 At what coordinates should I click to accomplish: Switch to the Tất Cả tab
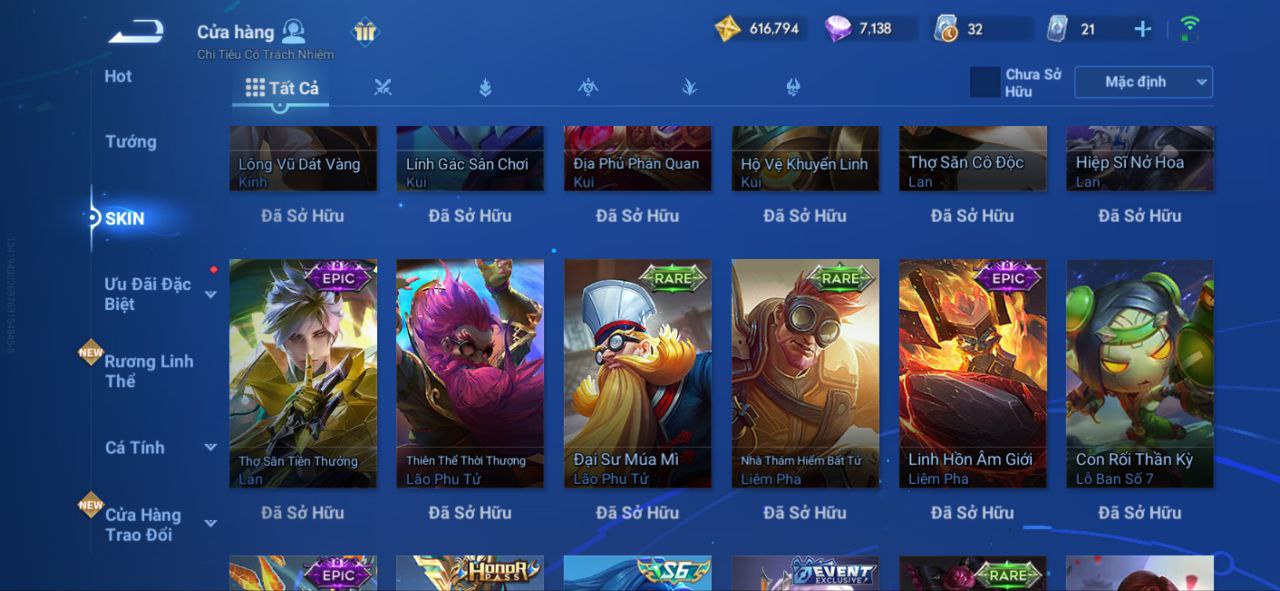pyautogui.click(x=282, y=88)
